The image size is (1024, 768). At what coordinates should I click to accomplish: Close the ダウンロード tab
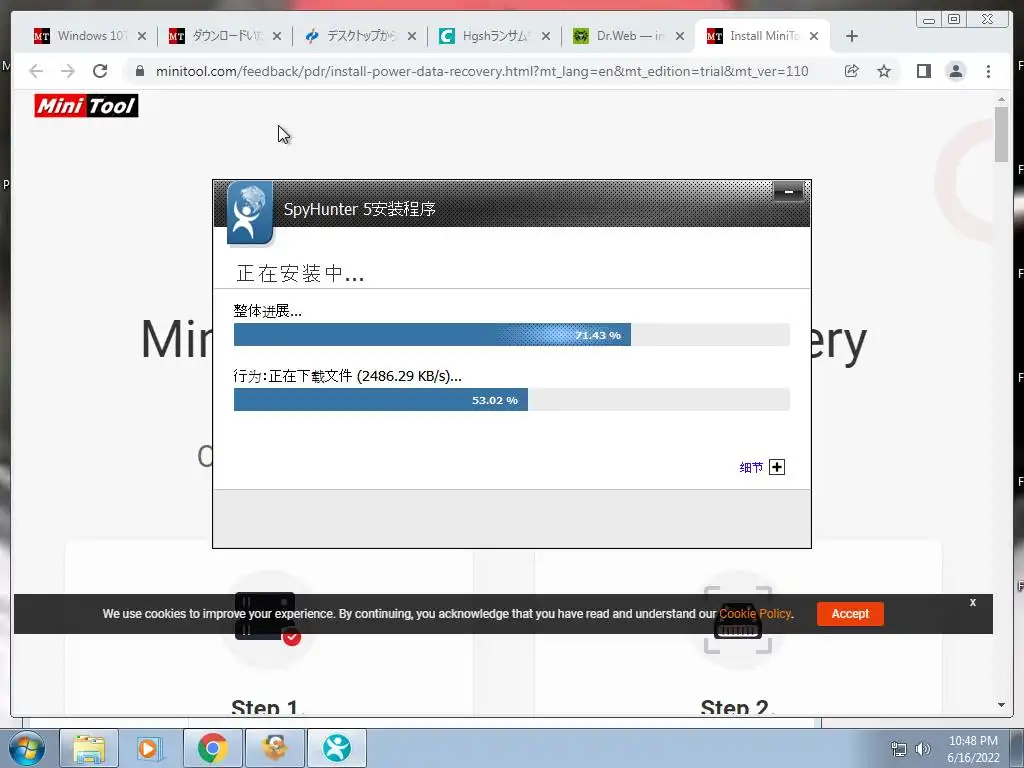(277, 36)
